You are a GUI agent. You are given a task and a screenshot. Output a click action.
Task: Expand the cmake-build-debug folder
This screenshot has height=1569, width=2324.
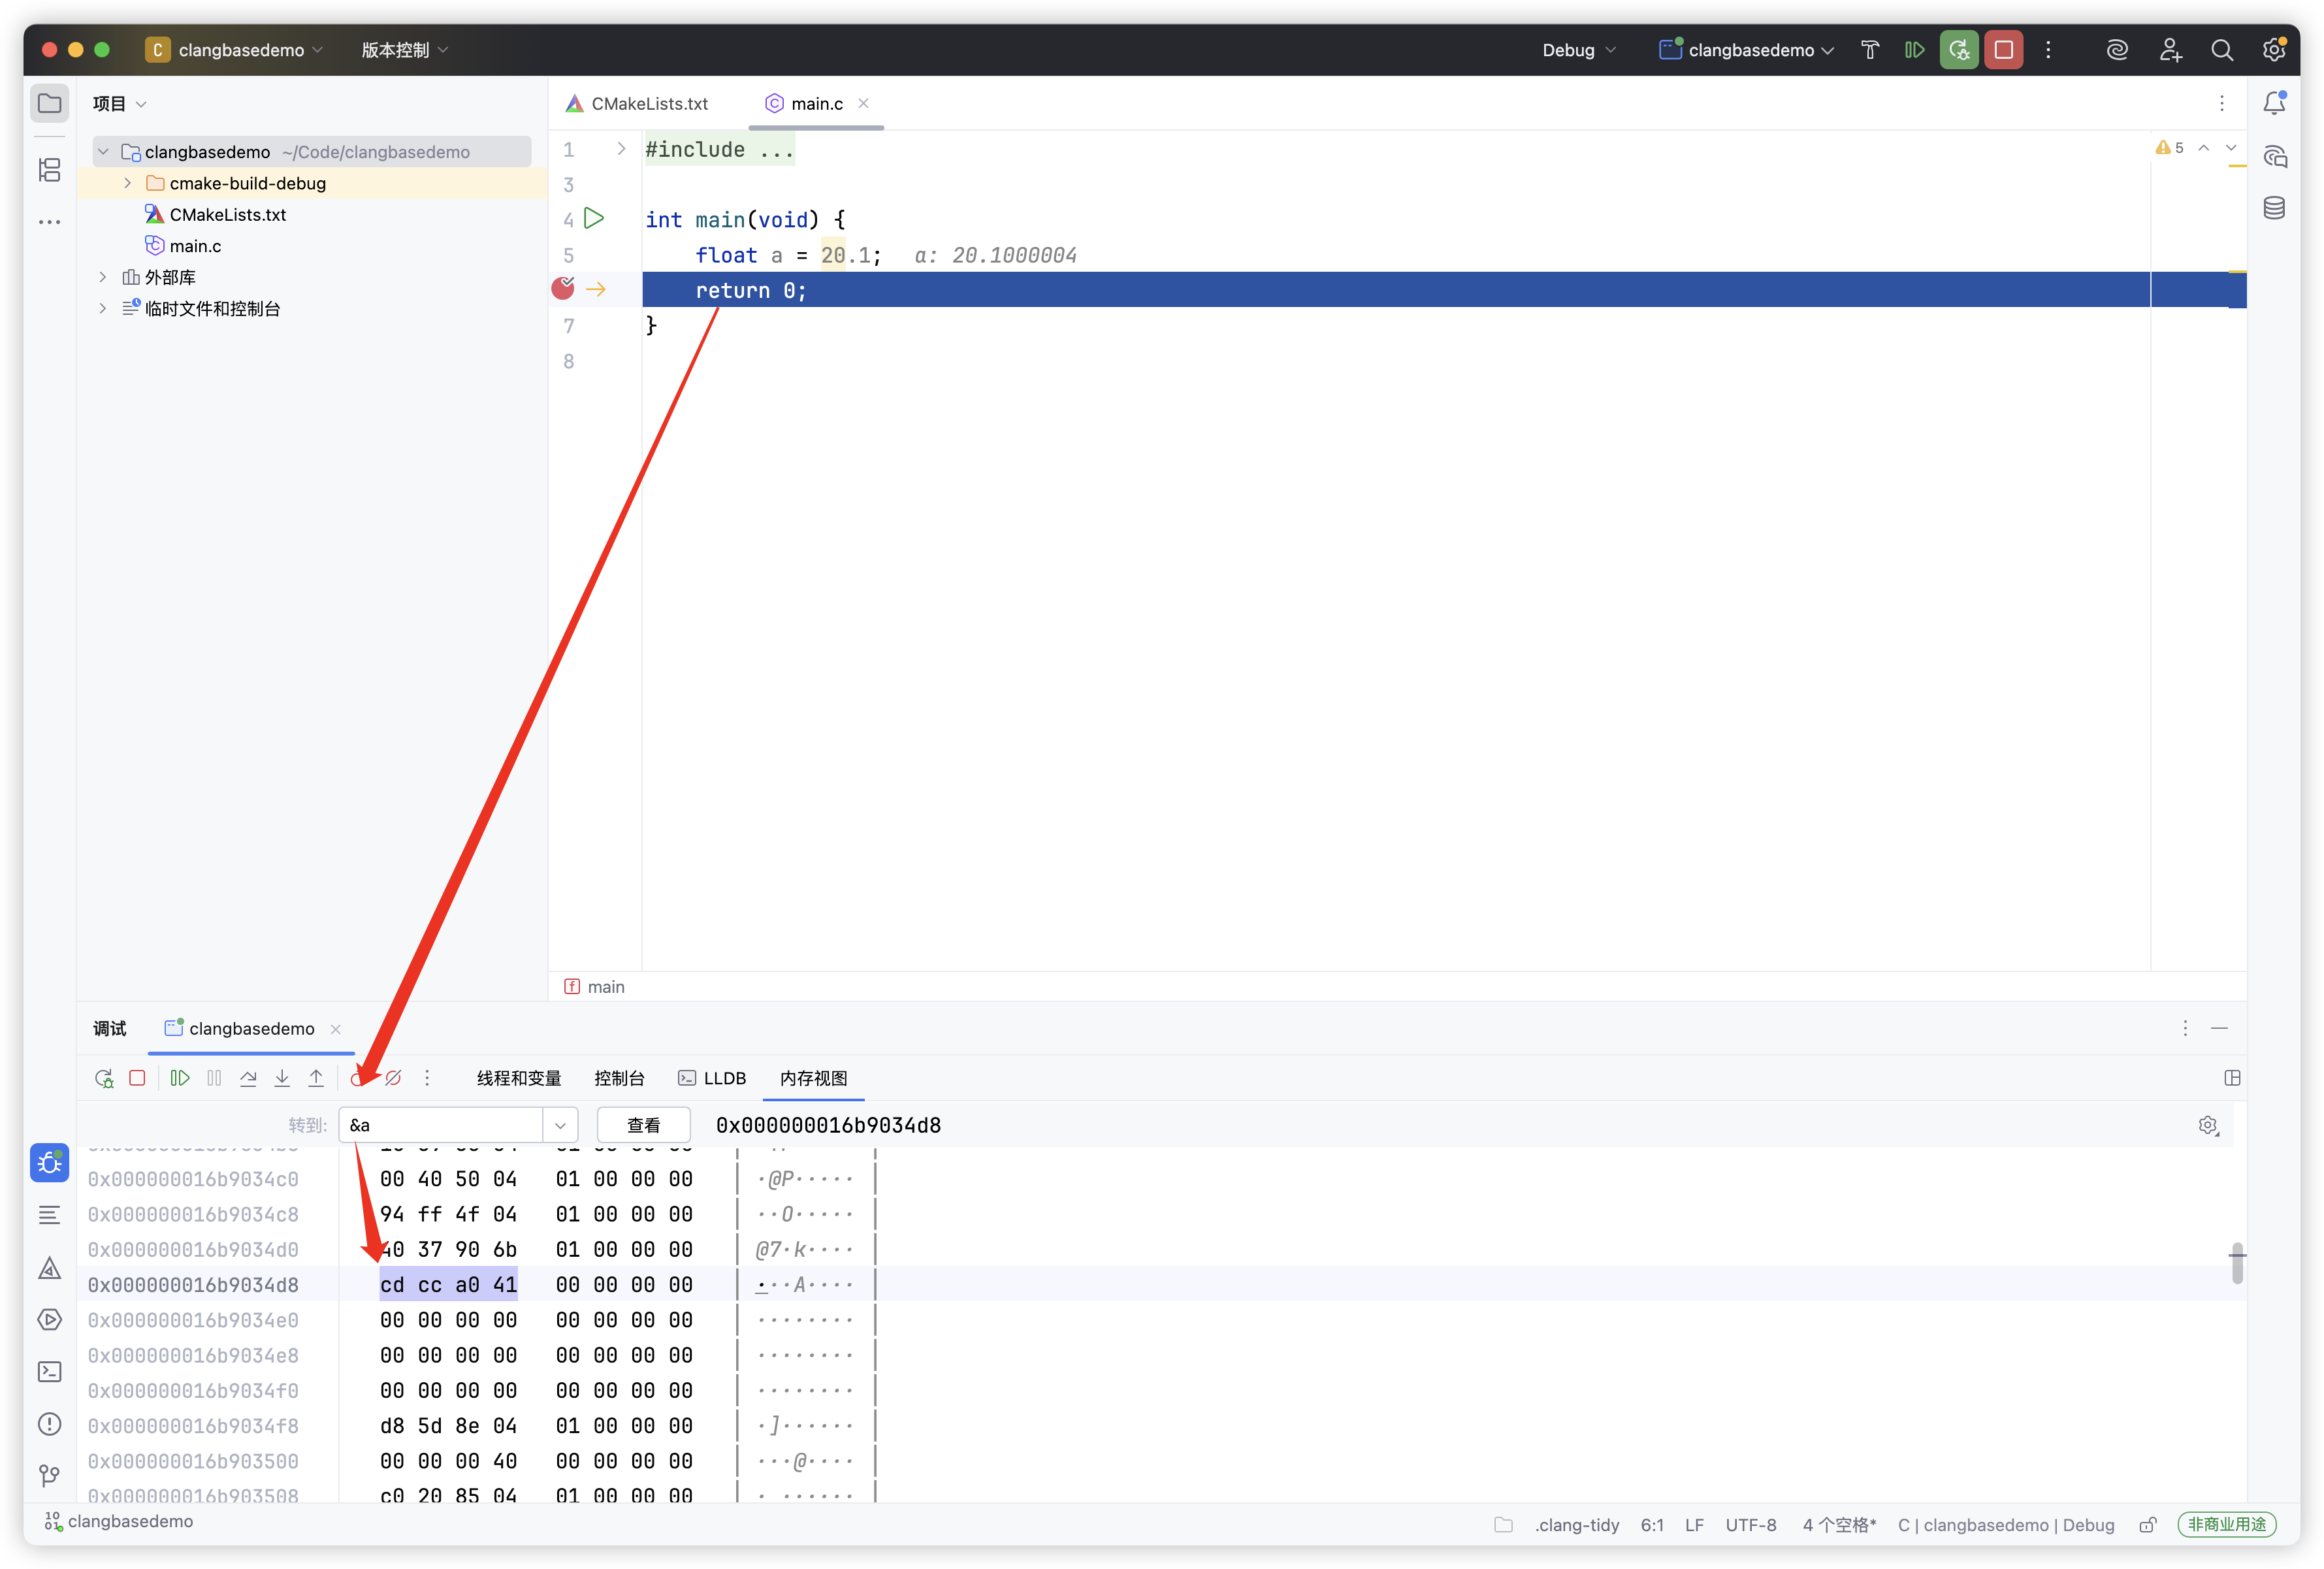coord(127,183)
